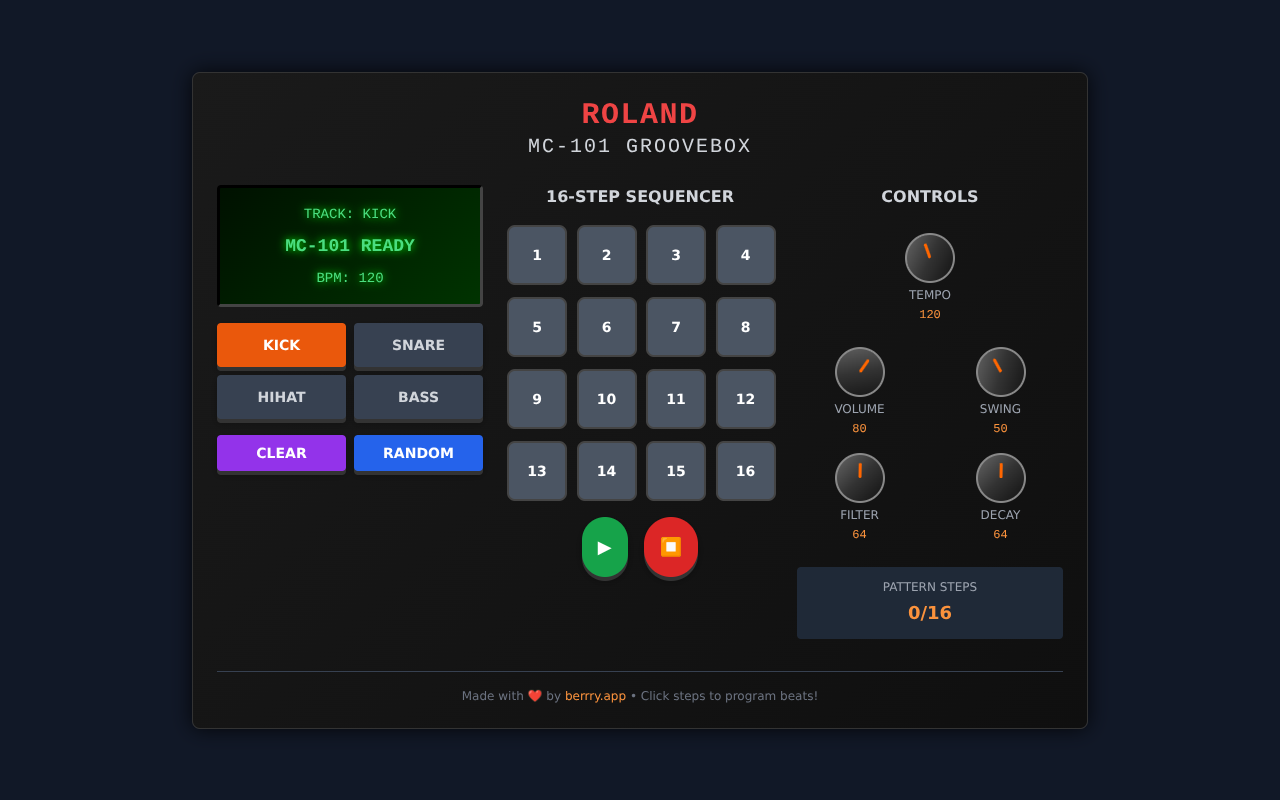Viewport: 1280px width, 800px height.
Task: Adjust the VOLUME knob
Action: [859, 372]
